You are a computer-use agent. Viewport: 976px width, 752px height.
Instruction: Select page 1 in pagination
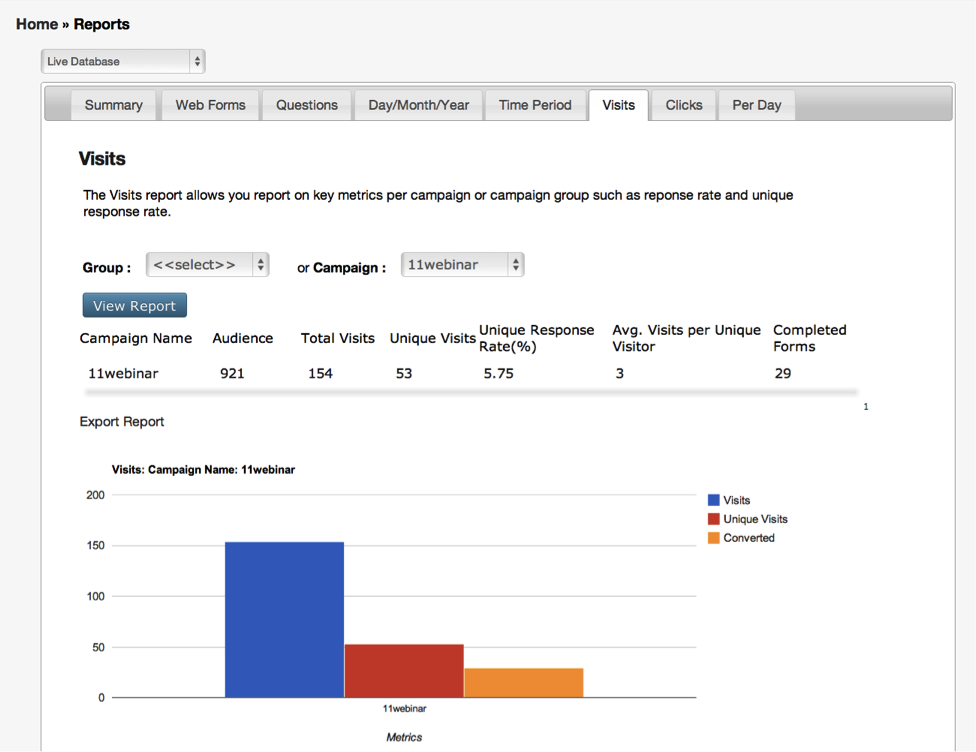(x=864, y=406)
